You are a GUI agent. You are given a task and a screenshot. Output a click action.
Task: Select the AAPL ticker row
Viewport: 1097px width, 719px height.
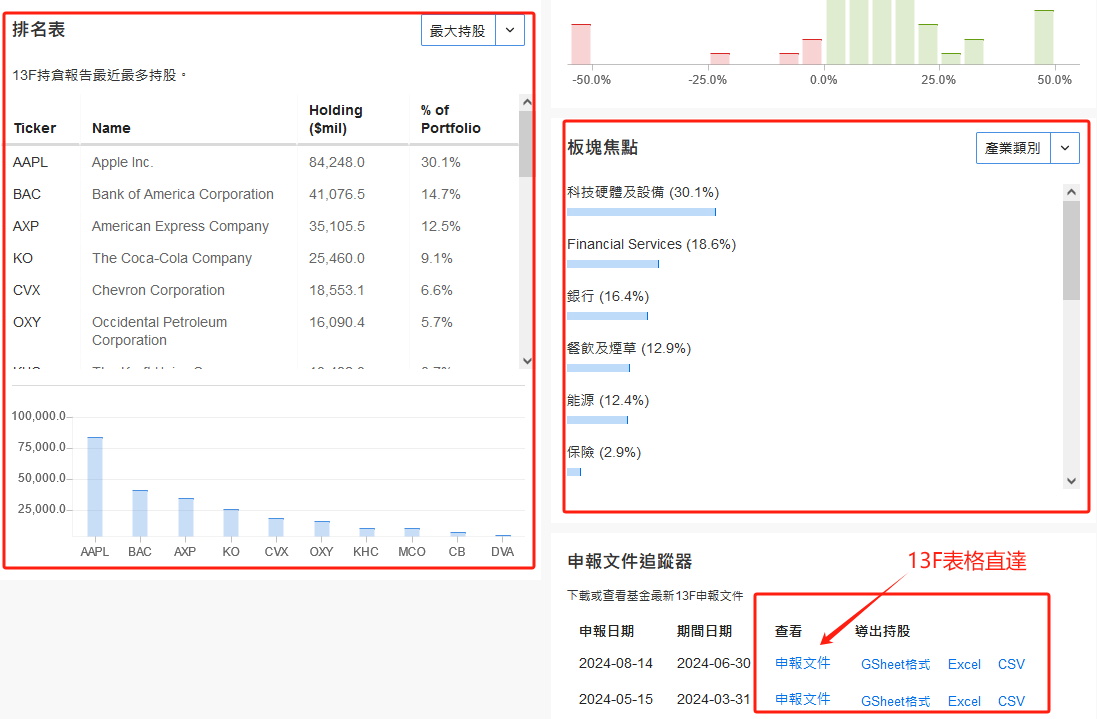coord(30,162)
